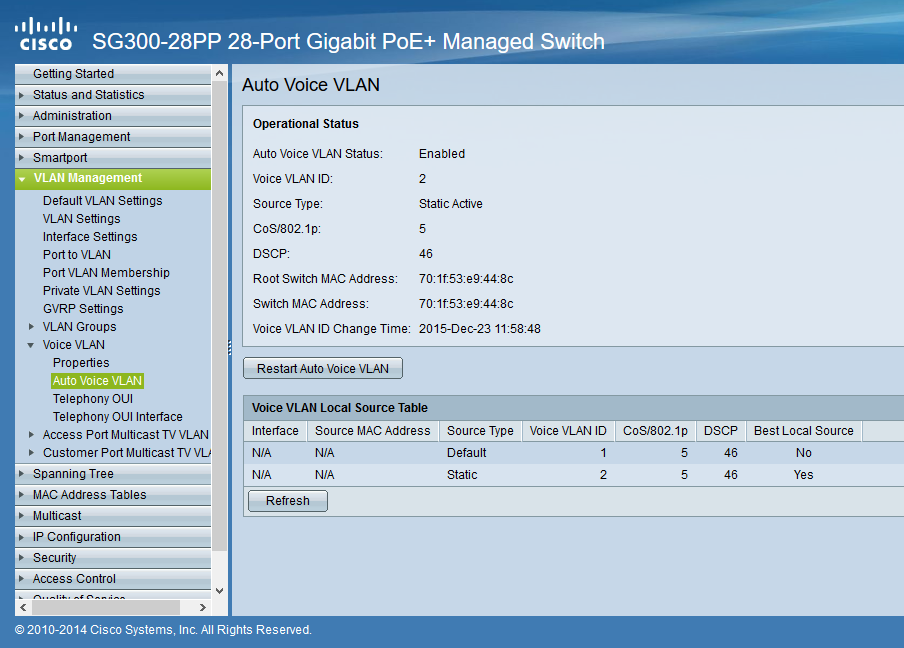Viewport: 904px width, 648px height.
Task: Open VLAN Settings page
Action: [81, 218]
